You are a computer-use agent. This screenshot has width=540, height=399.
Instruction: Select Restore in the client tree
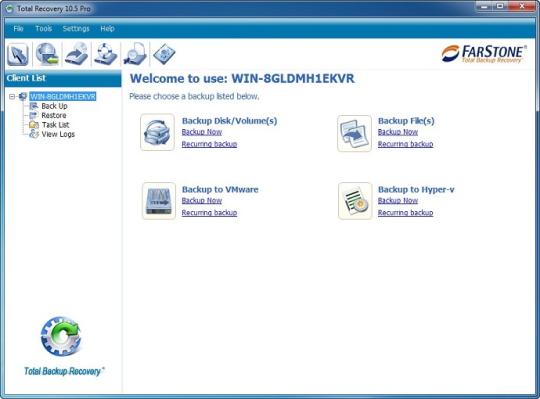[x=54, y=115]
